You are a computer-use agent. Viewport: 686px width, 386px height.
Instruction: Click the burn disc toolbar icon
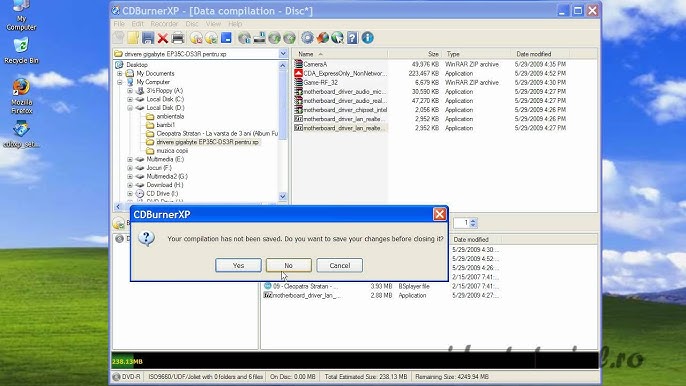coord(211,38)
